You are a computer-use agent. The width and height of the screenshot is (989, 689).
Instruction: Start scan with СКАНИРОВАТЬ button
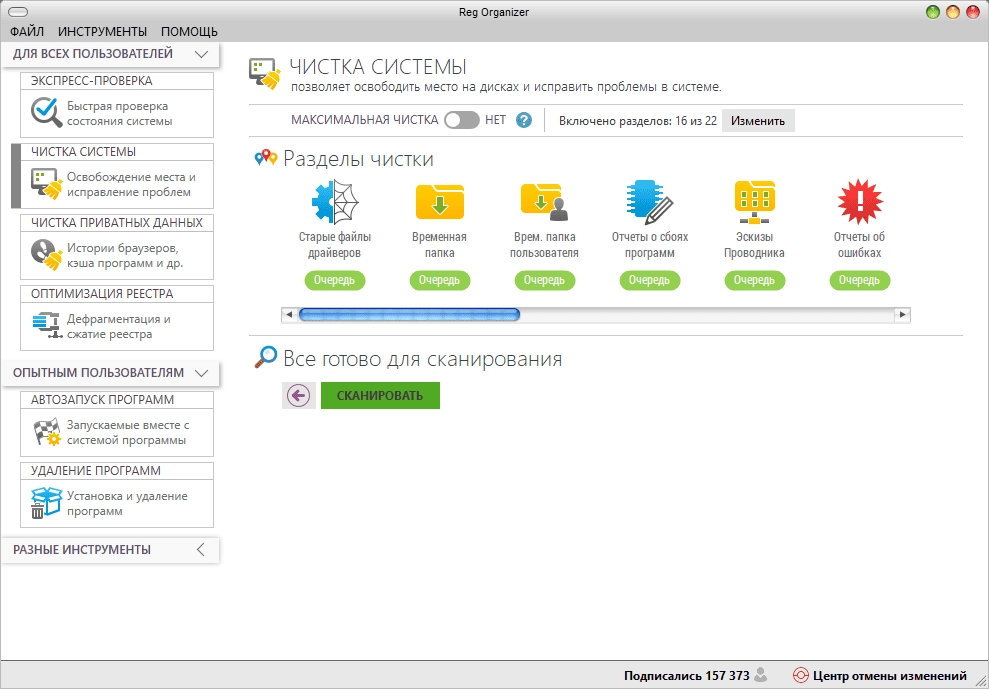(380, 396)
